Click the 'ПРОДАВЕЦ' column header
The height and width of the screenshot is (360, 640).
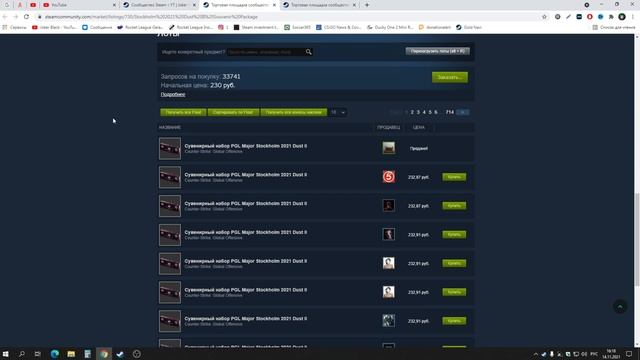(389, 127)
